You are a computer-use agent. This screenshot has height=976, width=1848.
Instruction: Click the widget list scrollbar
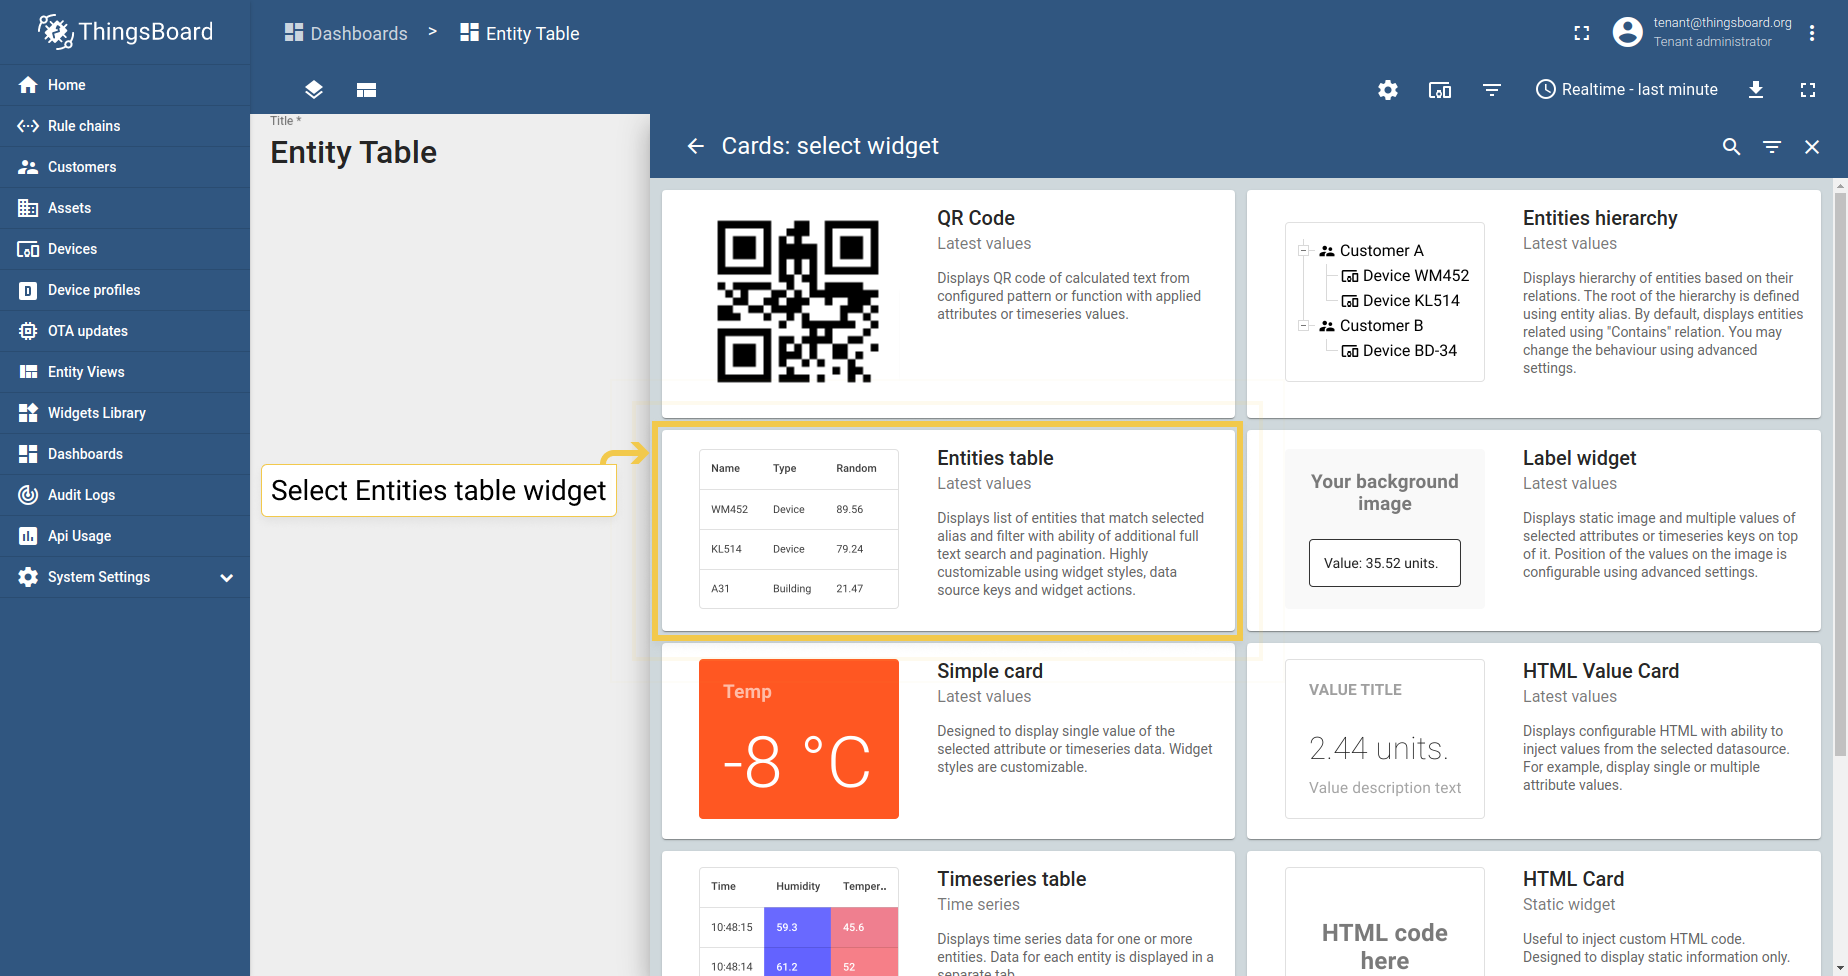pos(1840,475)
